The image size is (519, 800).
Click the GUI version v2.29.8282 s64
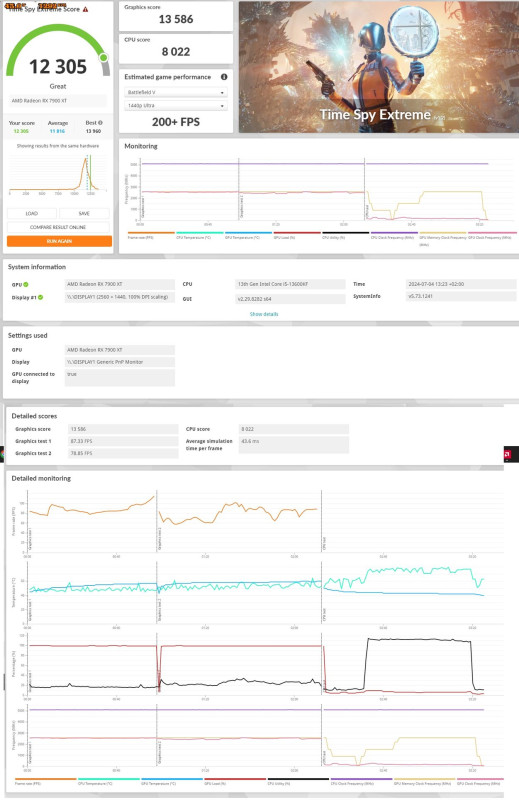click(290, 299)
